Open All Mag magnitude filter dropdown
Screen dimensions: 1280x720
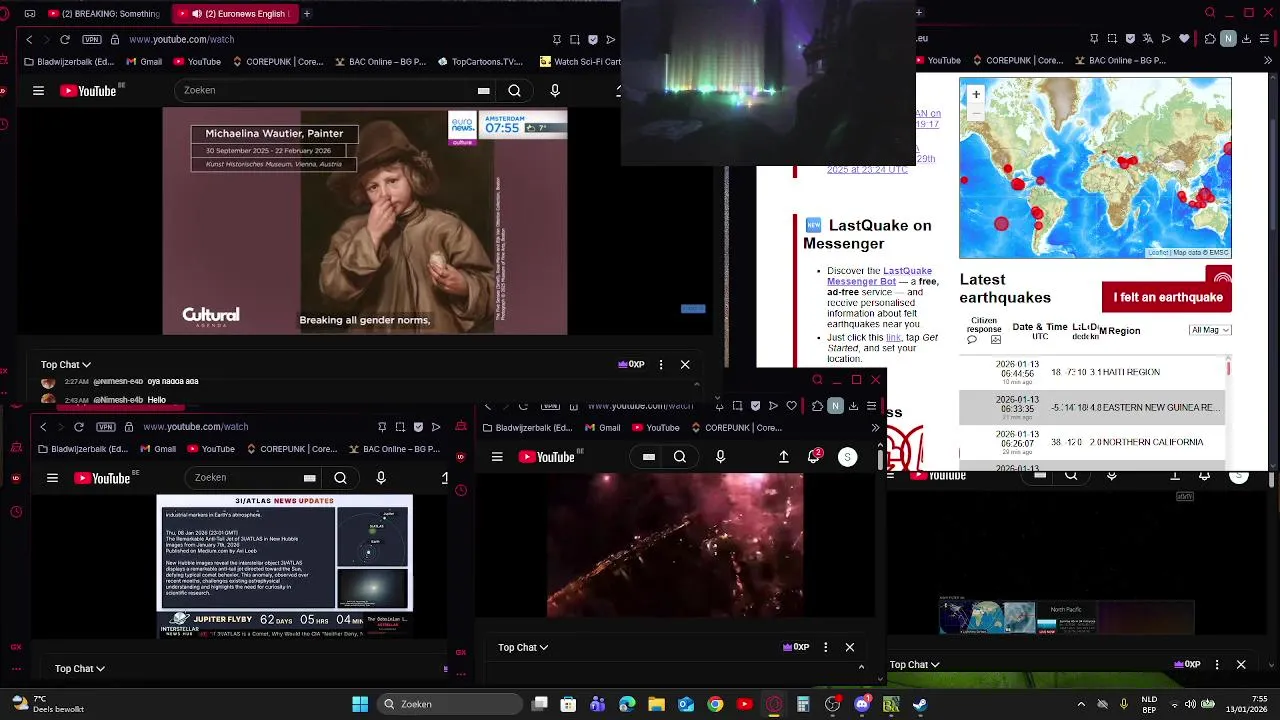tap(1210, 330)
